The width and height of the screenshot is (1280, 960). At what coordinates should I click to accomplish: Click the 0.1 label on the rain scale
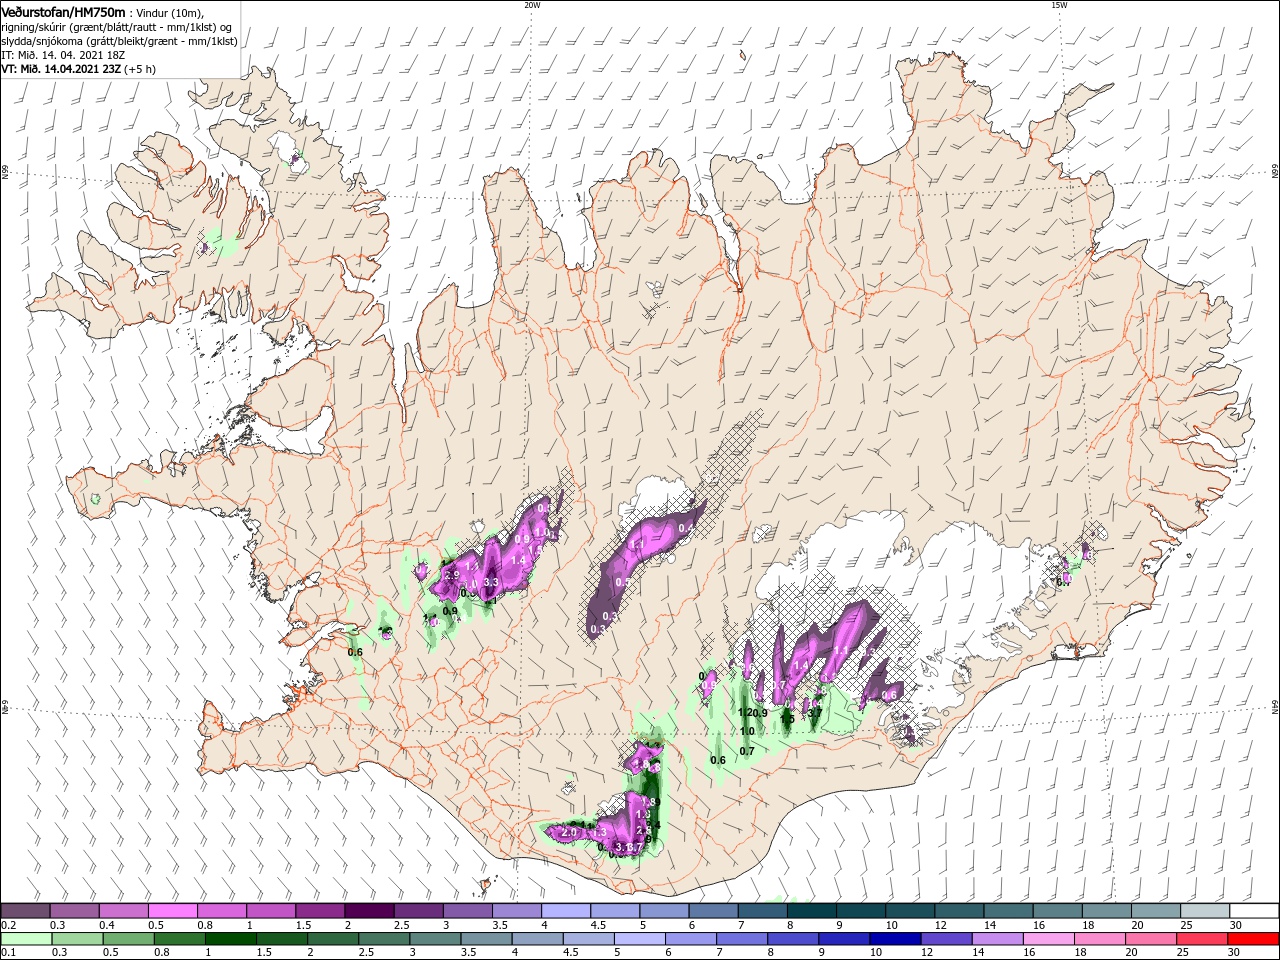[7, 953]
